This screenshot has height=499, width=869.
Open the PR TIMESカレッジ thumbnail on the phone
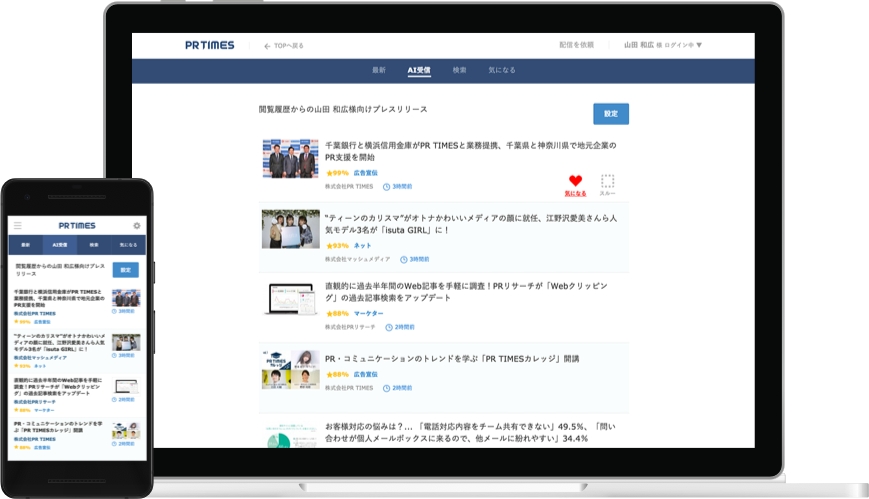pyautogui.click(x=126, y=430)
